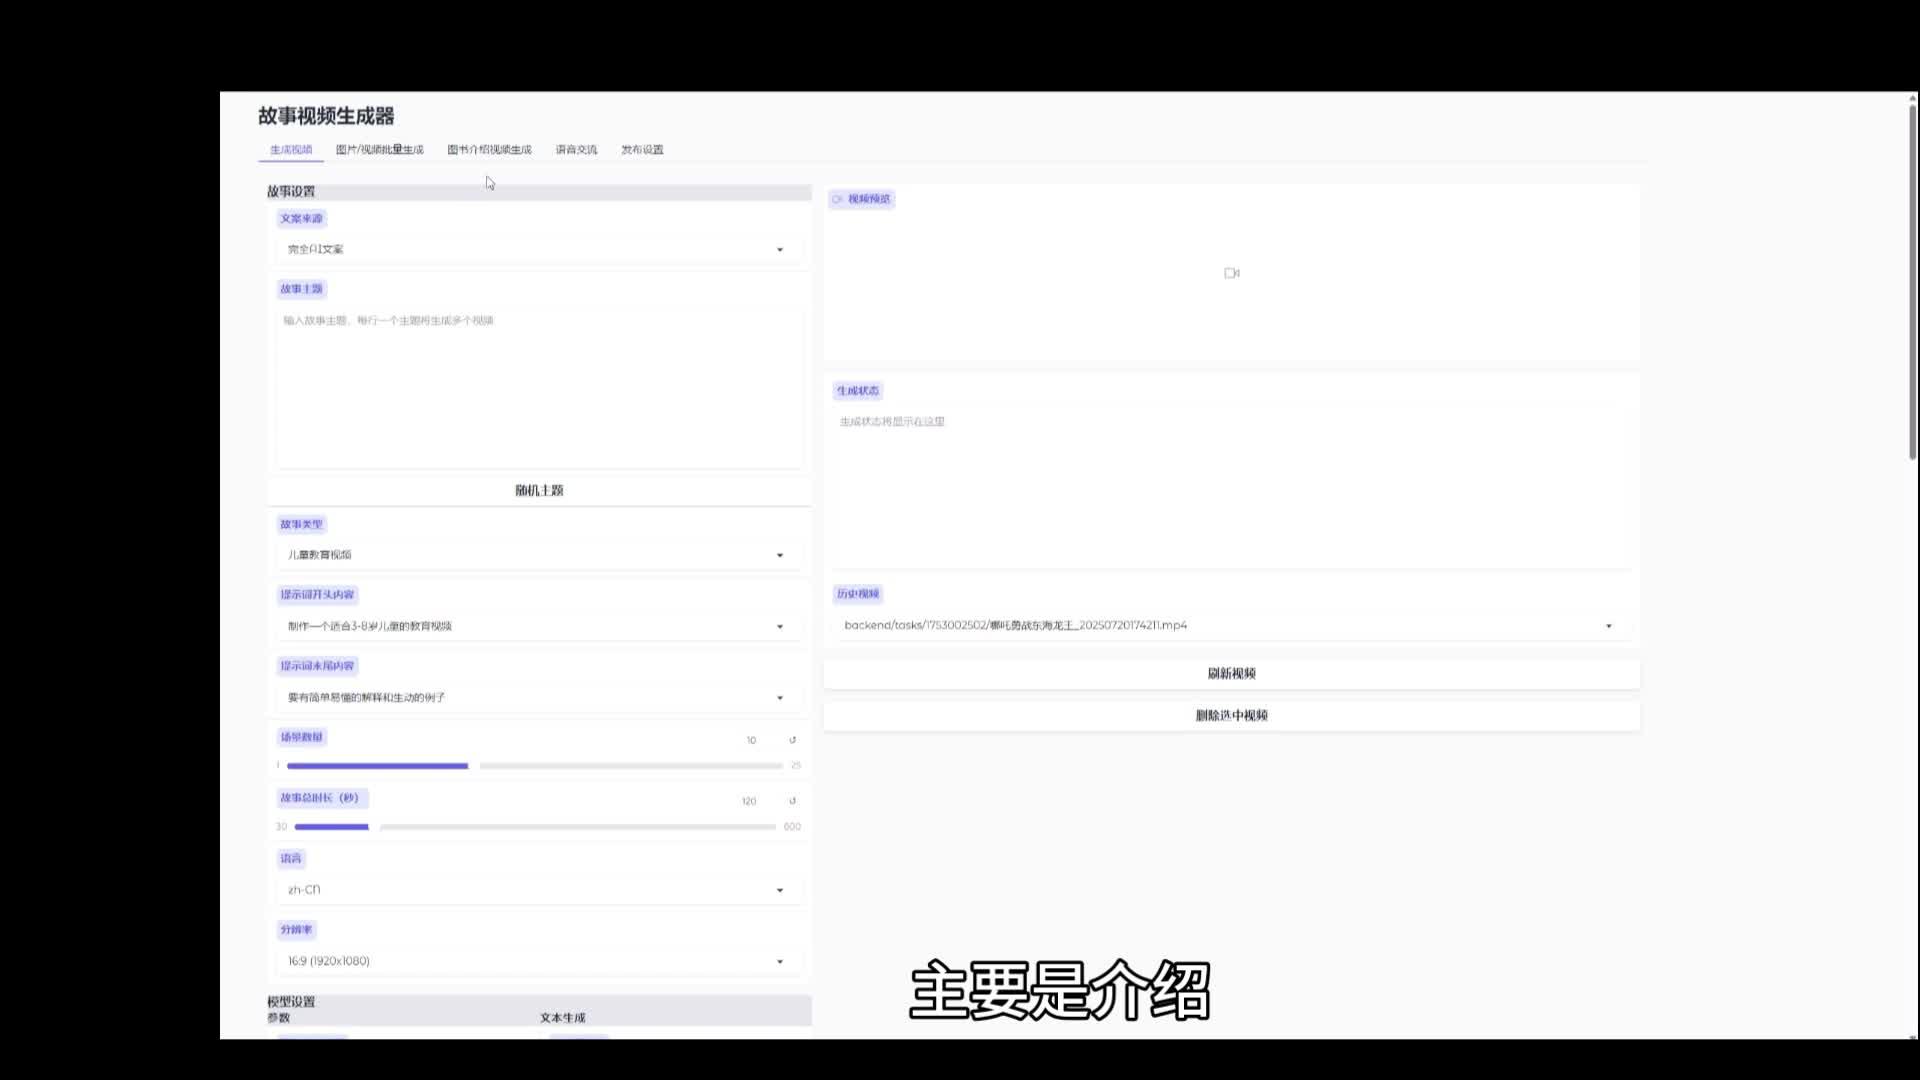Viewport: 1920px width, 1080px height.
Task: Switch to the 语音交流 tab
Action: click(576, 150)
